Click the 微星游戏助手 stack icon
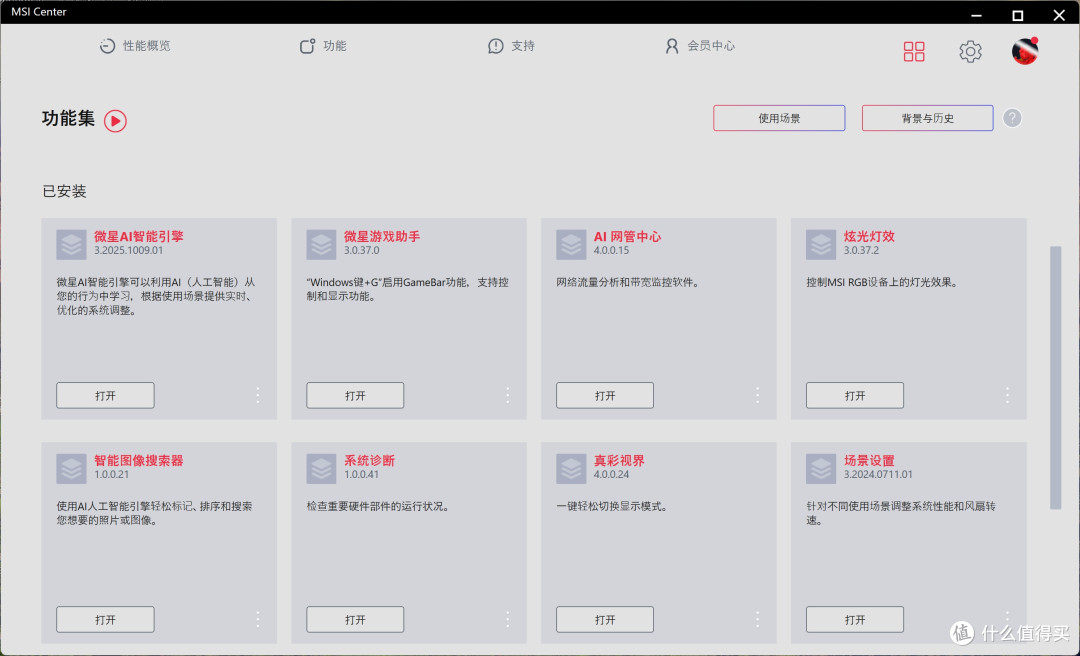 point(321,245)
